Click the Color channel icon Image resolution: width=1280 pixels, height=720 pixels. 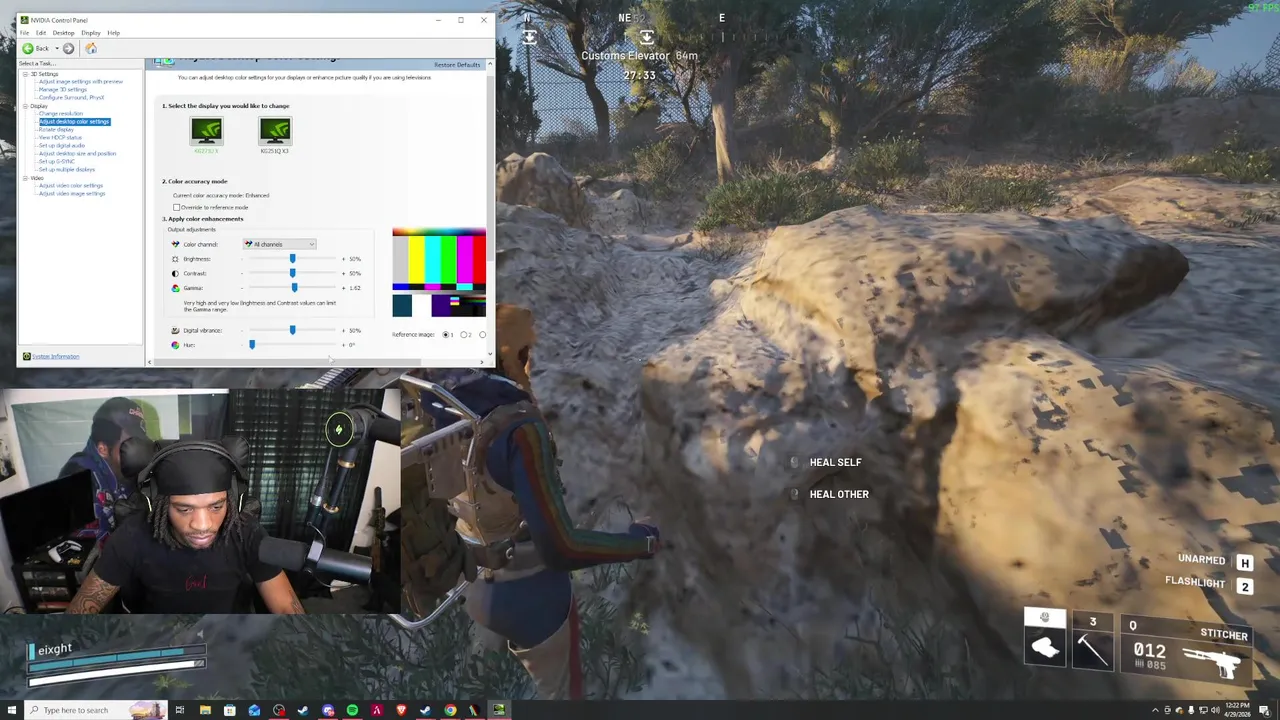point(175,244)
